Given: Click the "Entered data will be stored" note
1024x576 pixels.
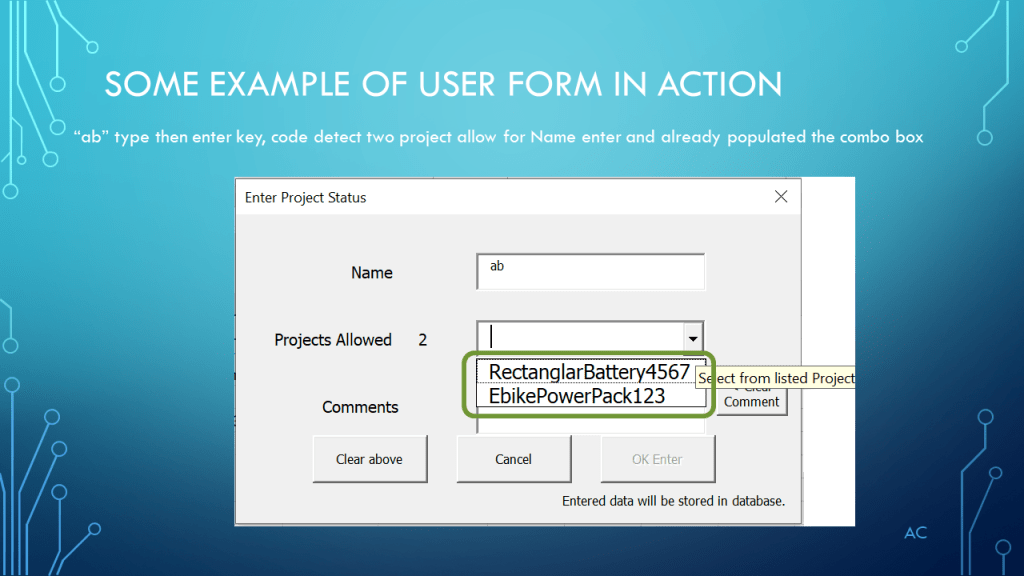Looking at the screenshot, I should pos(673,501).
